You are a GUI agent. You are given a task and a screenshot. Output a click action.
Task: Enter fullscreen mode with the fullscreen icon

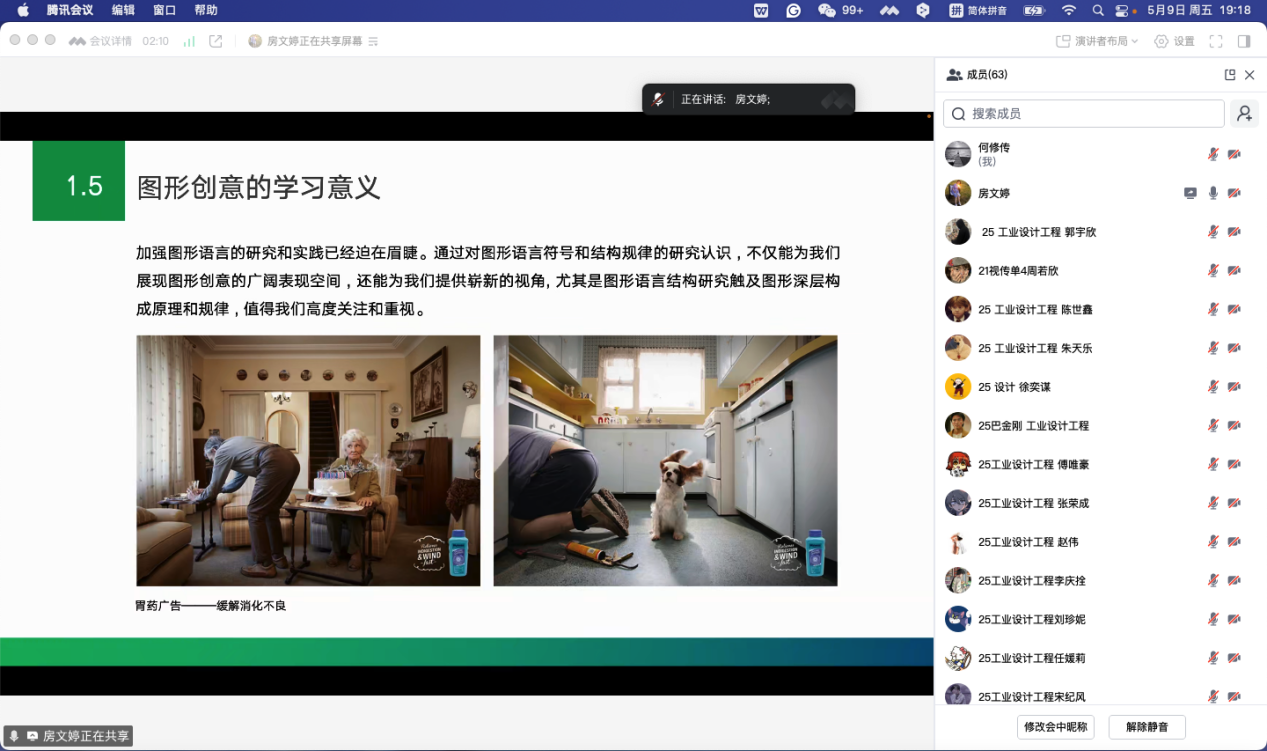pos(1216,41)
